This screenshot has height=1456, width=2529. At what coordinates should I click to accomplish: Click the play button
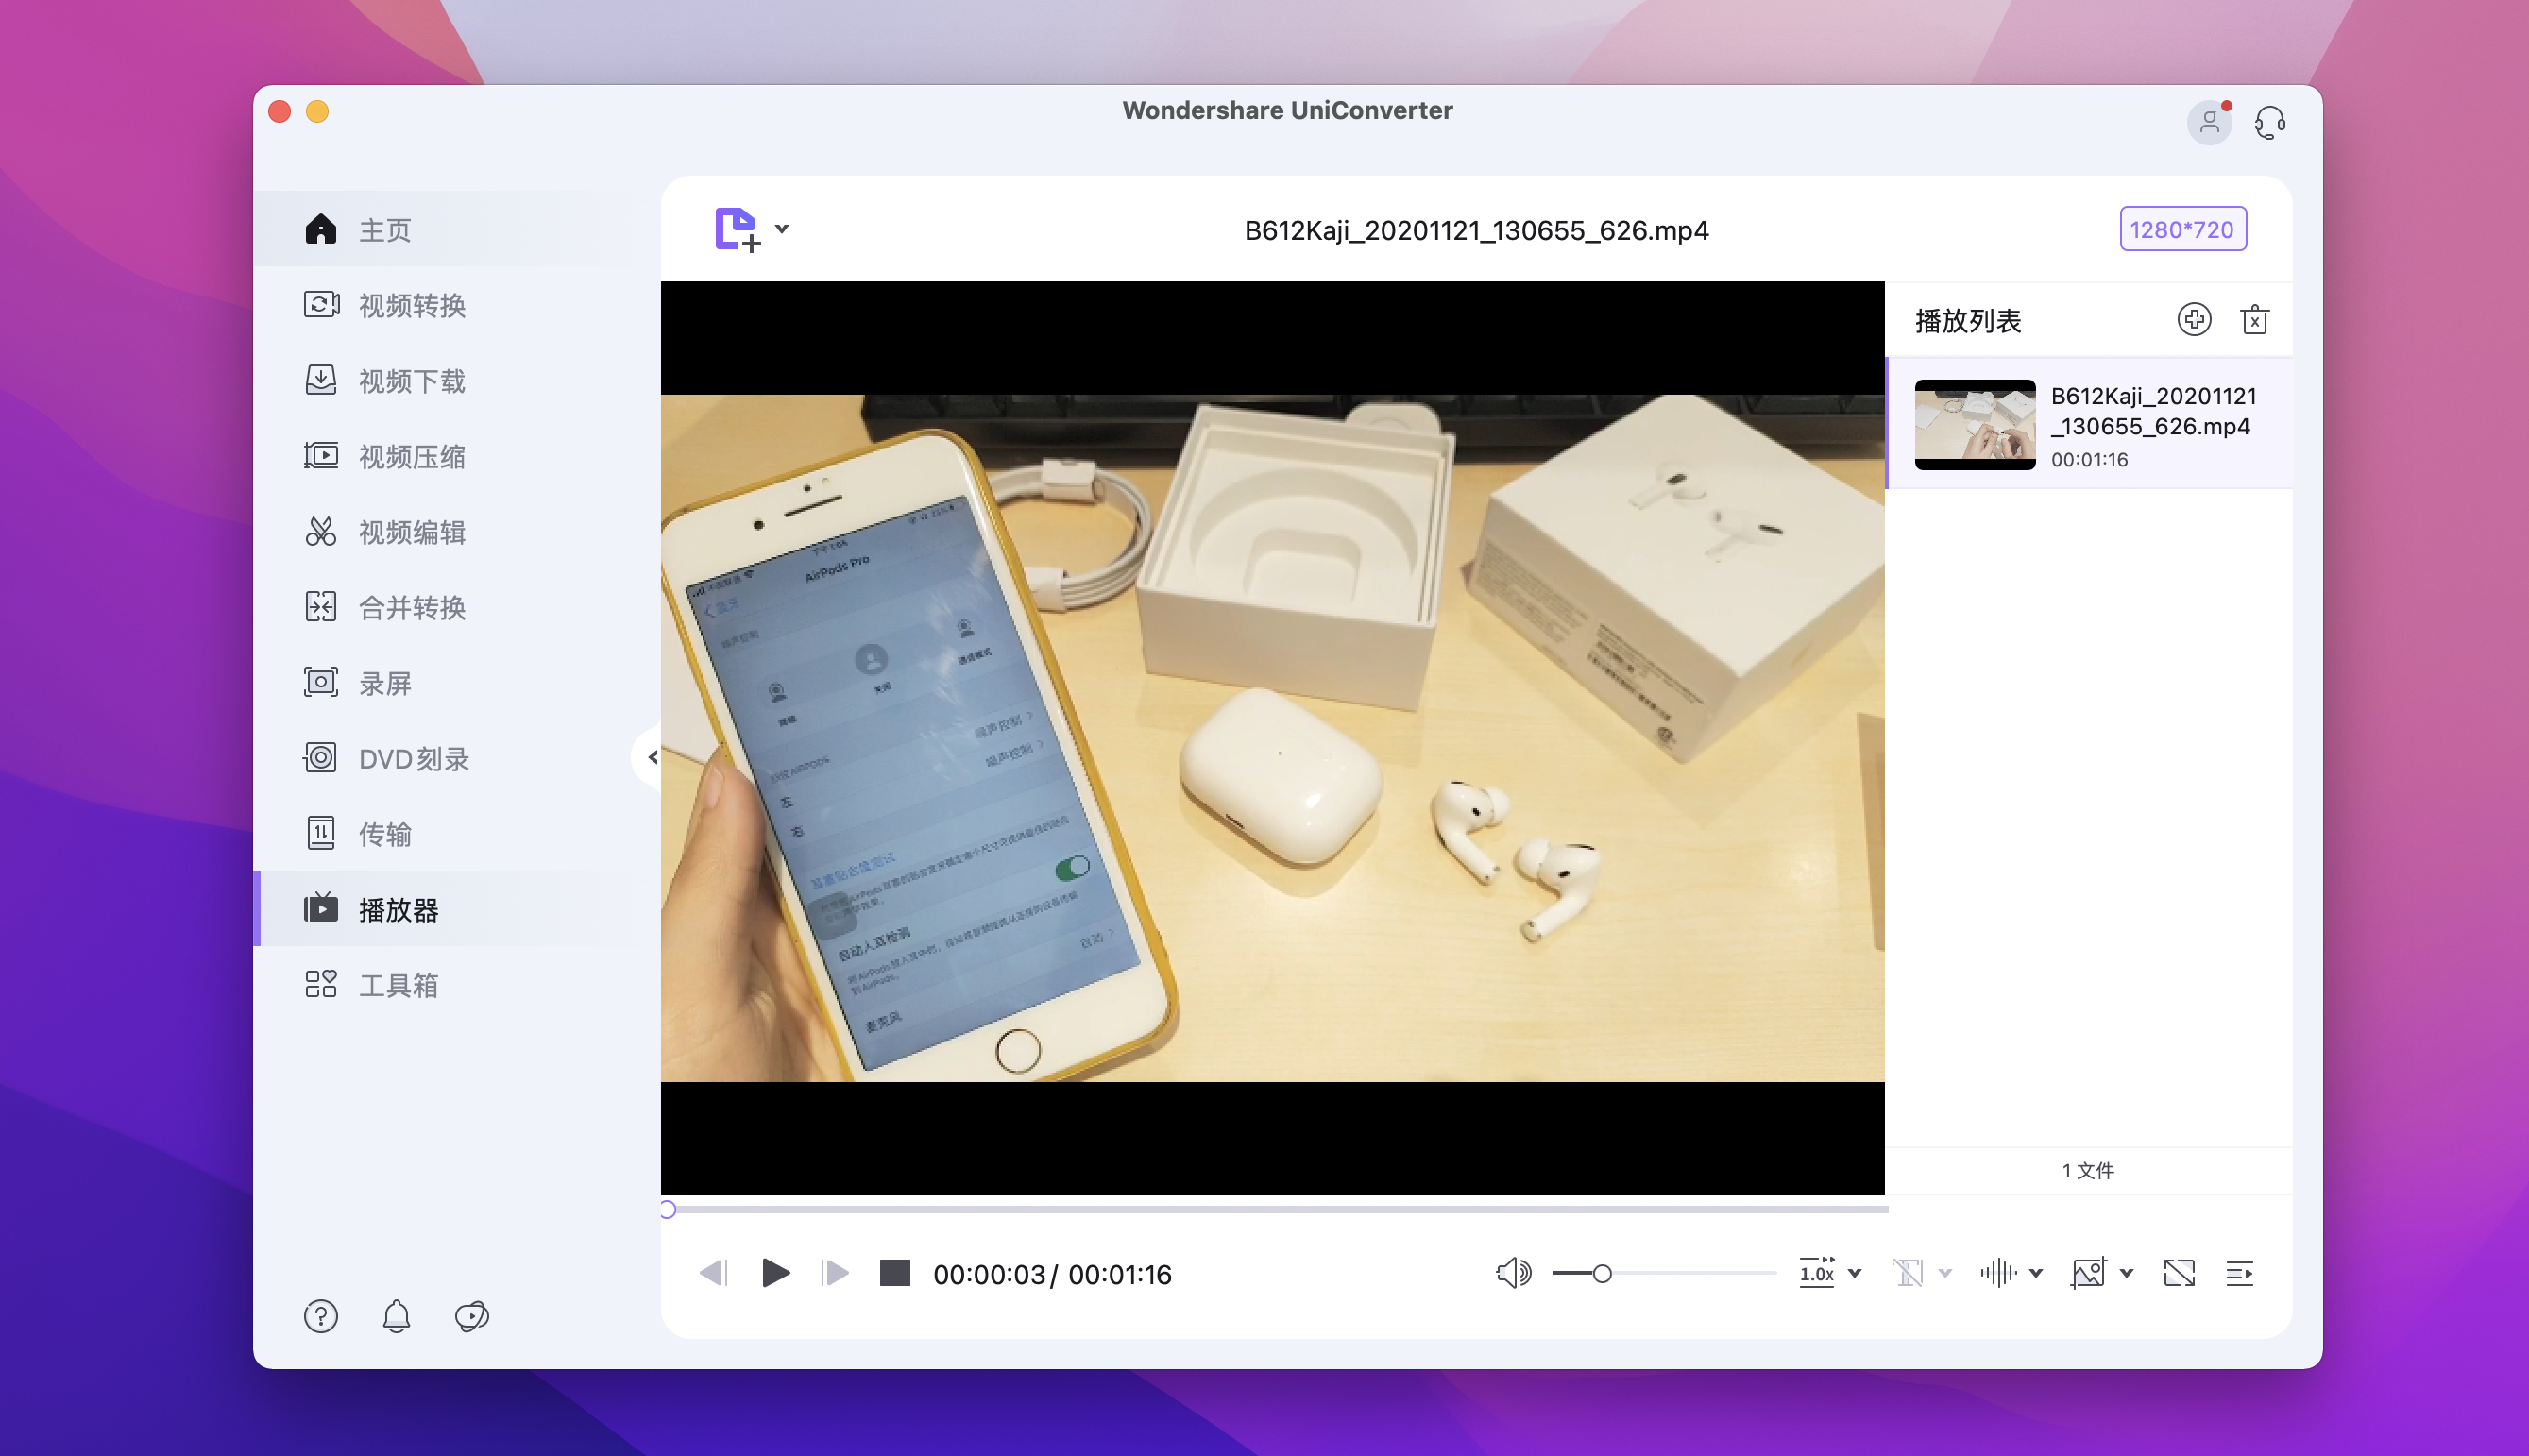(775, 1273)
